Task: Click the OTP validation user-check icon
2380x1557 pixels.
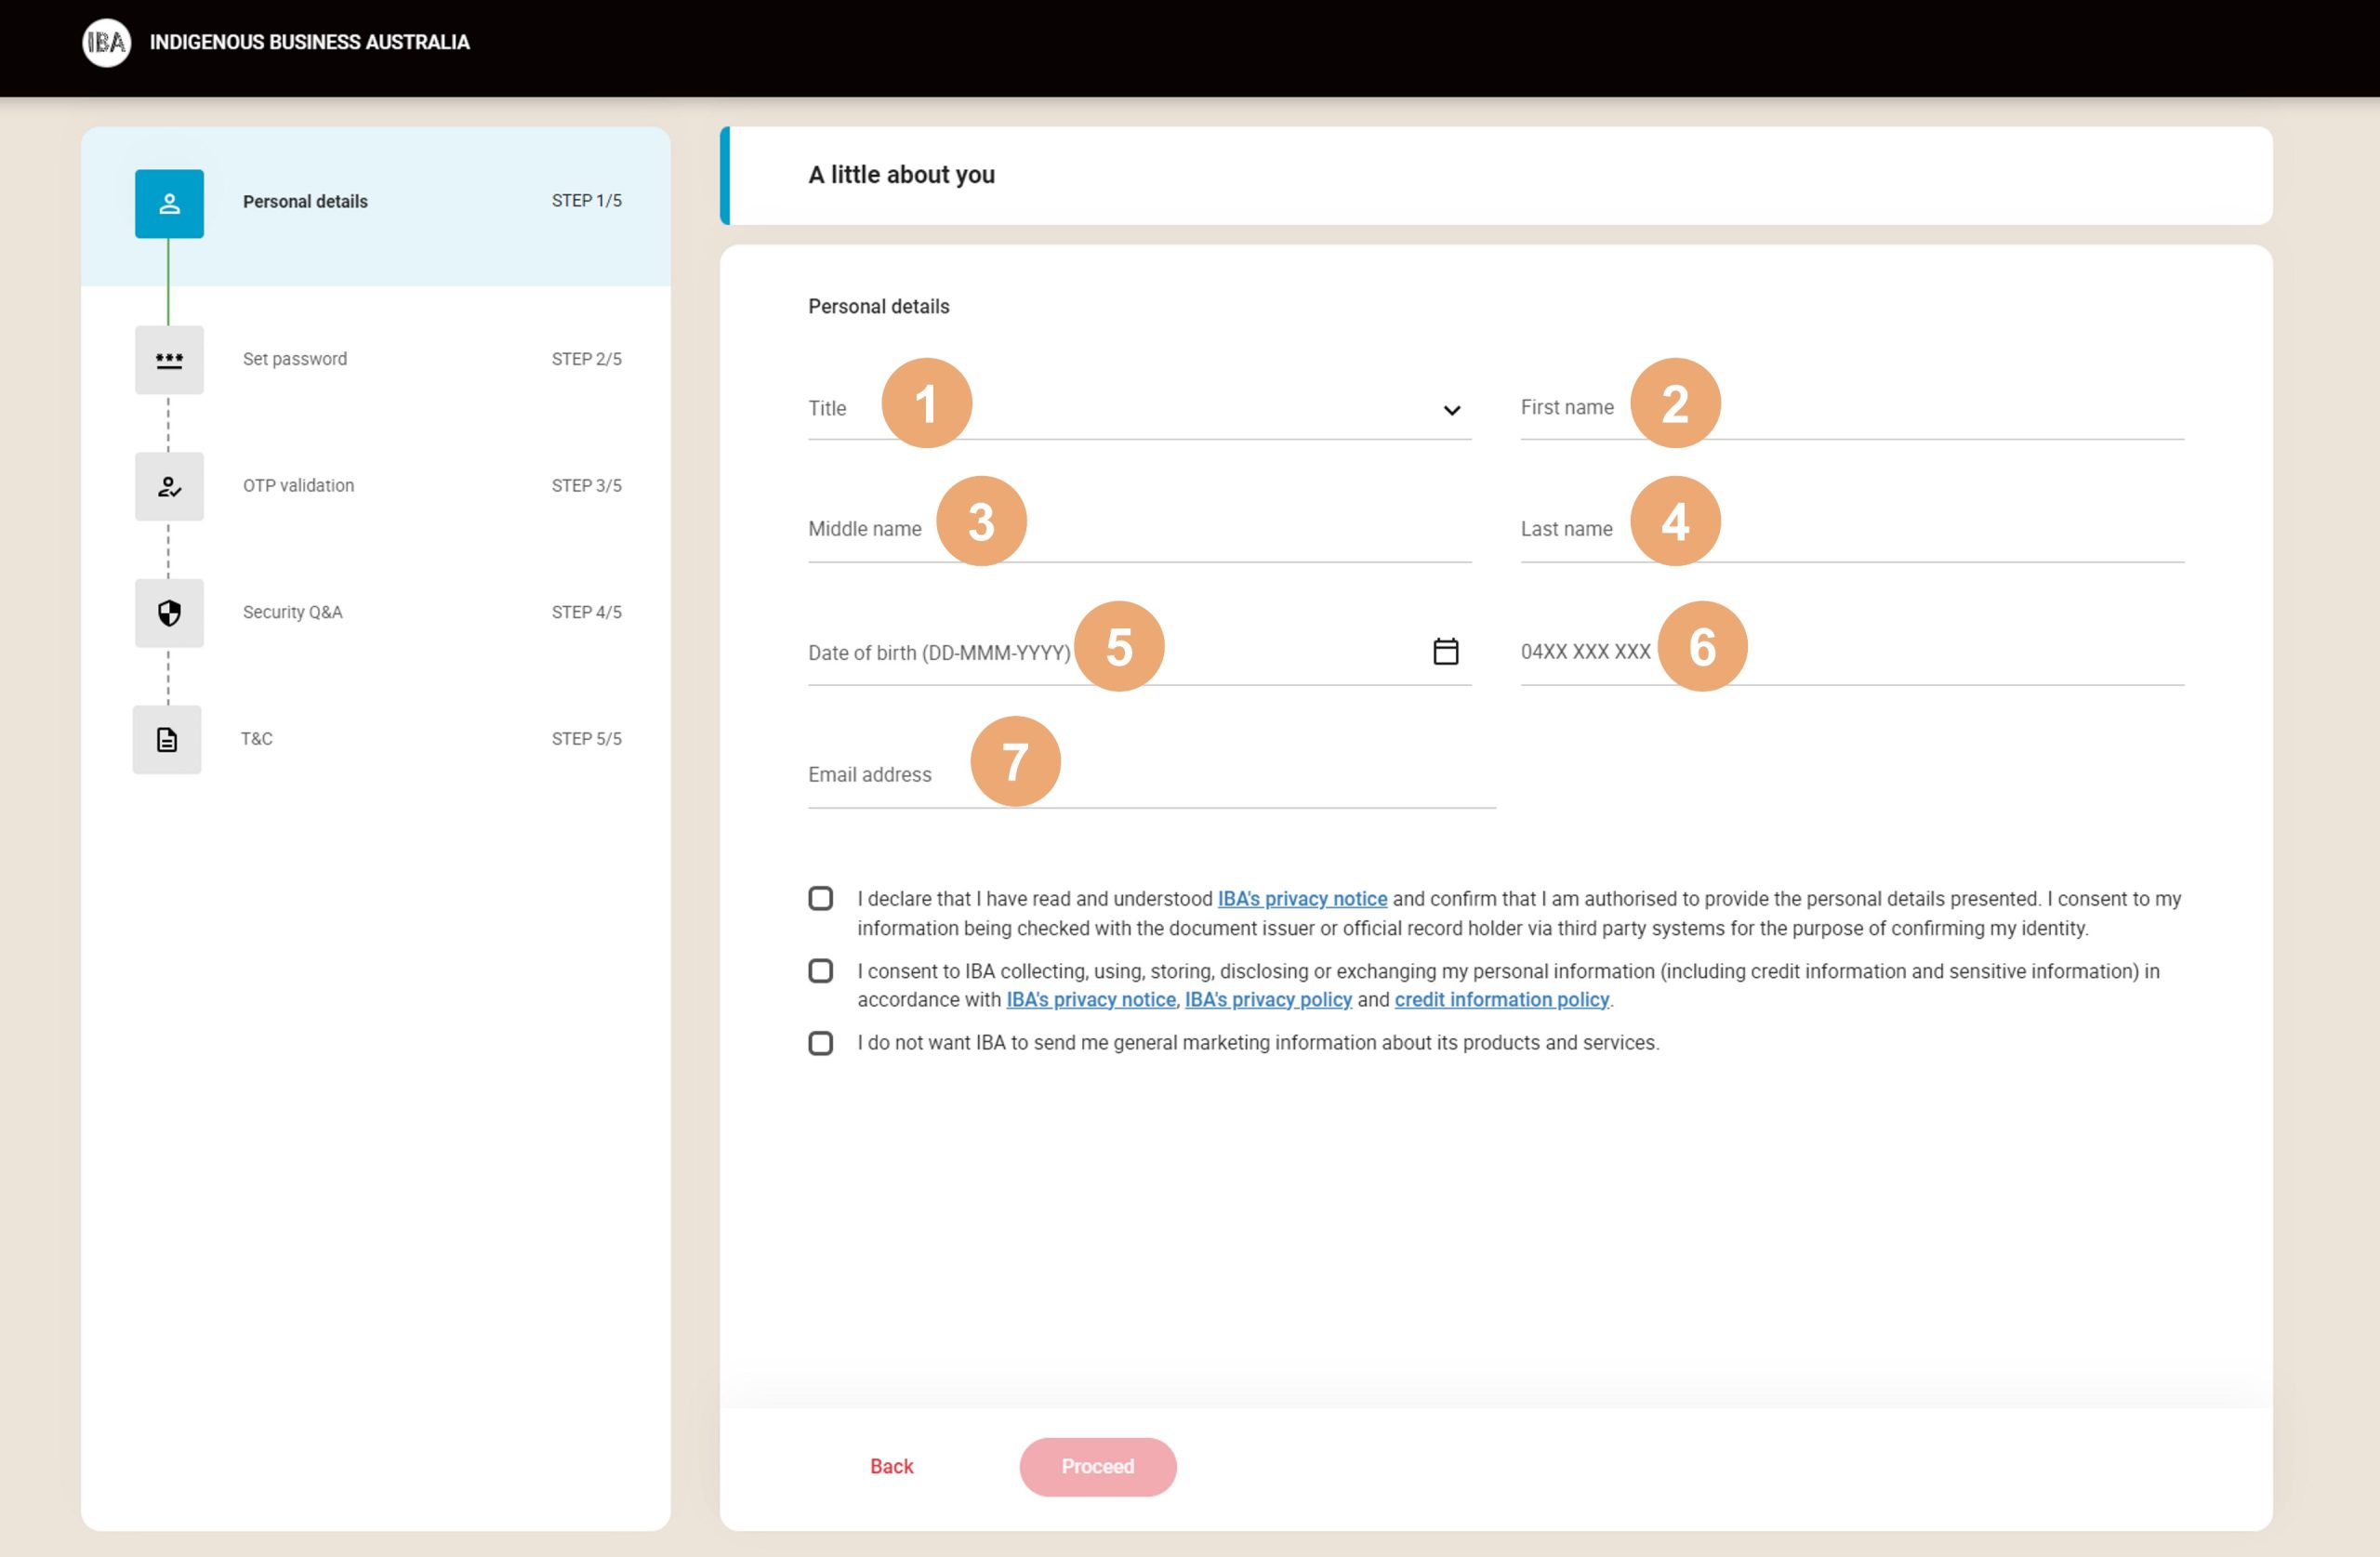Action: tap(169, 487)
